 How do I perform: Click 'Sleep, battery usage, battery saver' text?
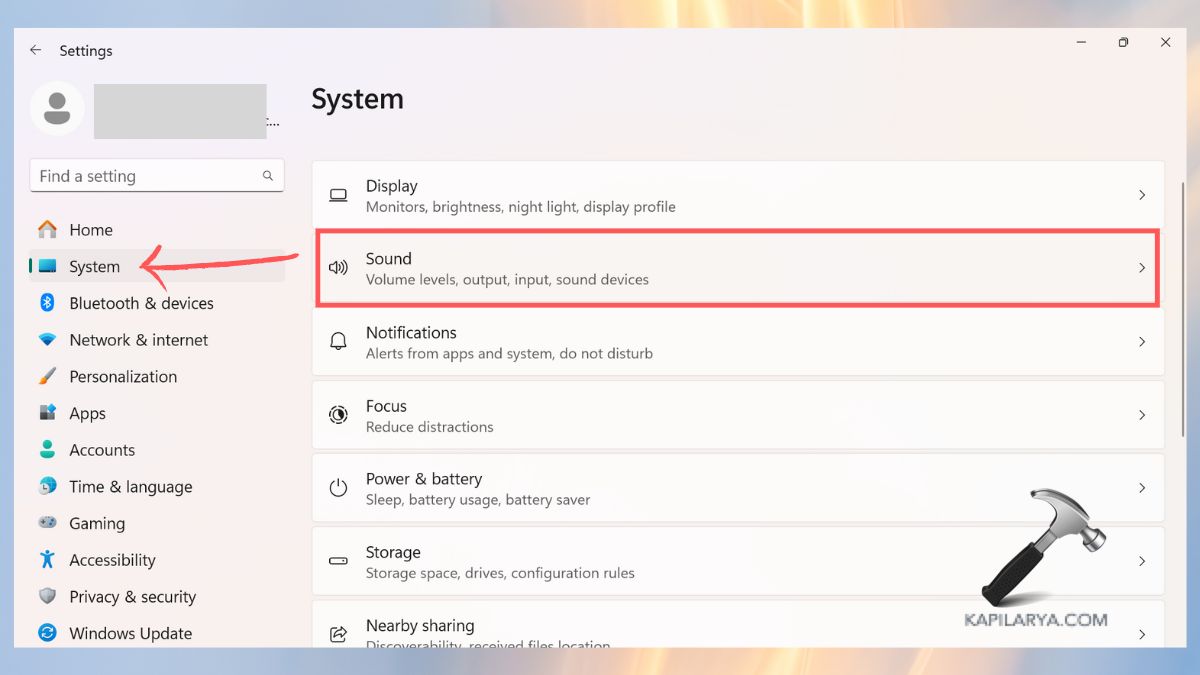[x=478, y=500]
